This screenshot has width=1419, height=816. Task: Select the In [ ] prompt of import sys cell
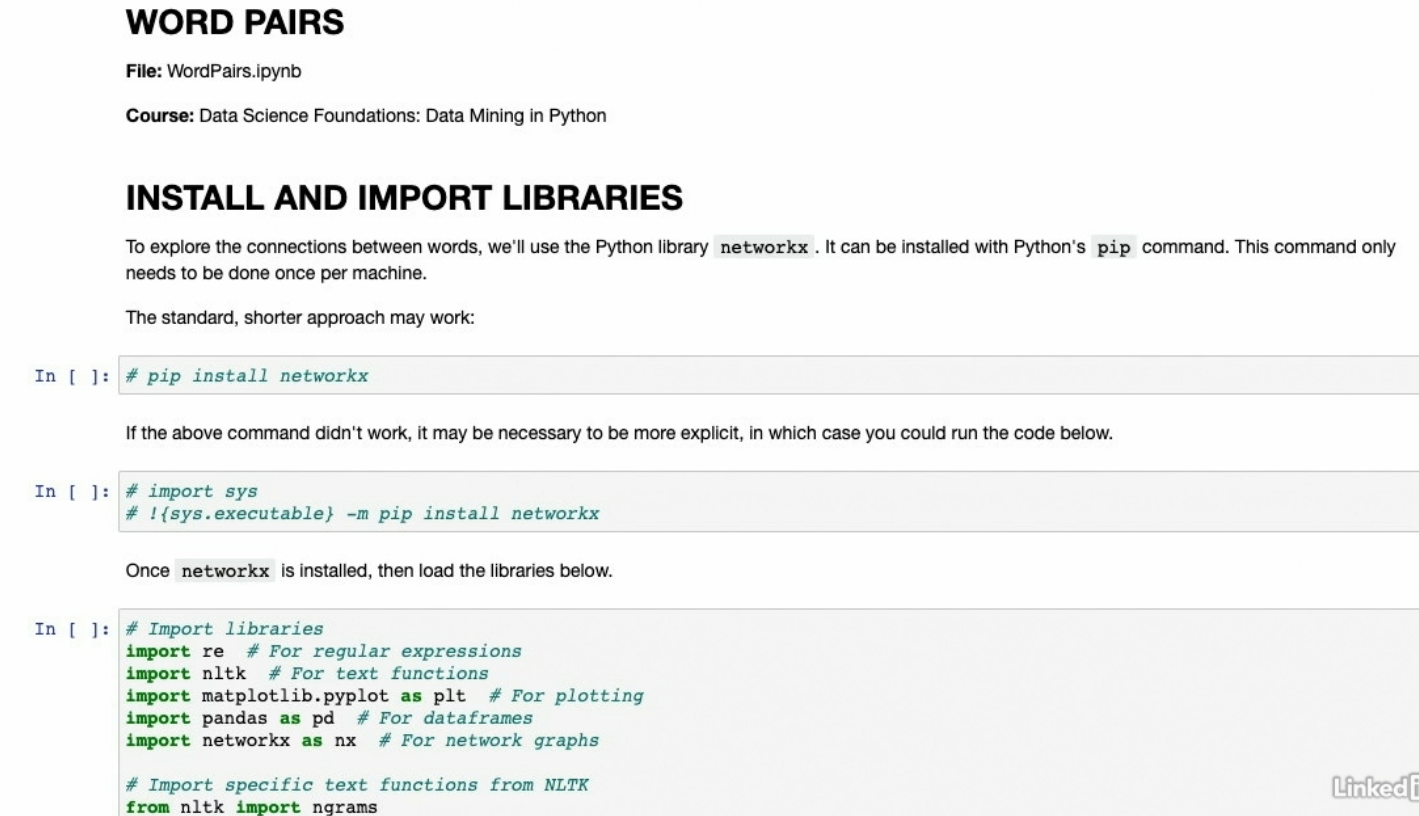pos(72,491)
